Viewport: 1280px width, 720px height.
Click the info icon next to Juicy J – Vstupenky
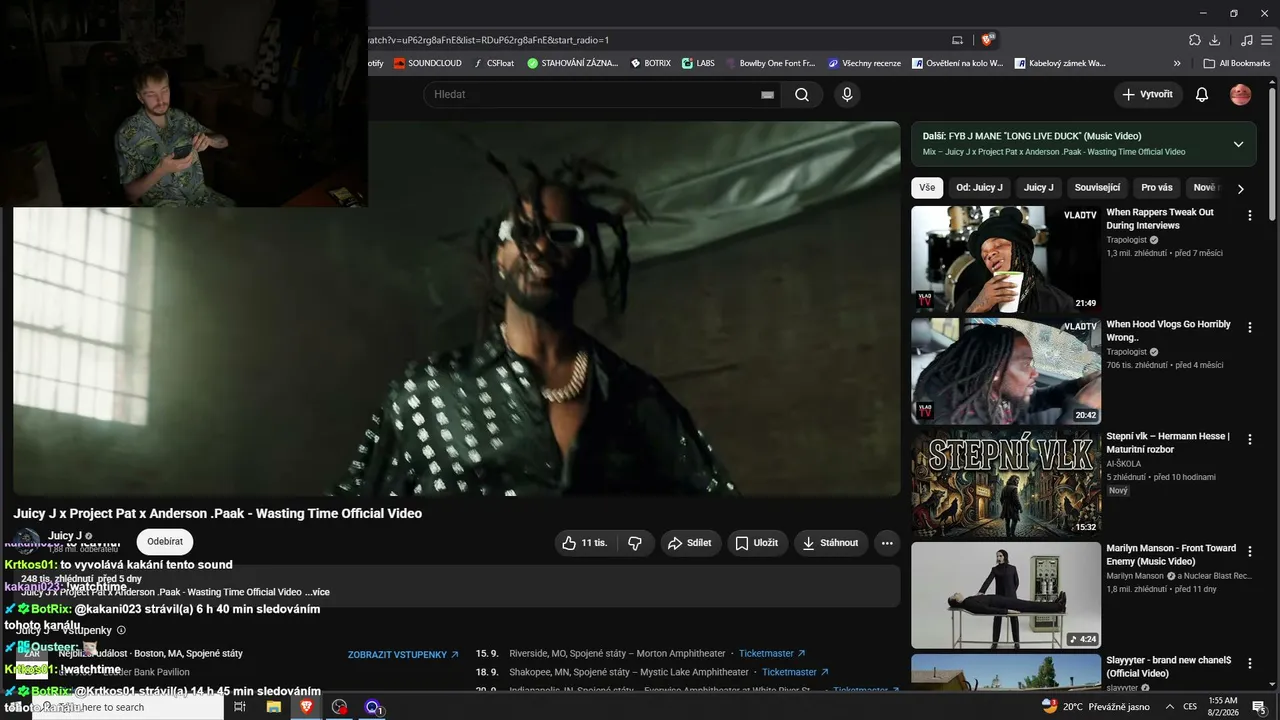121,630
